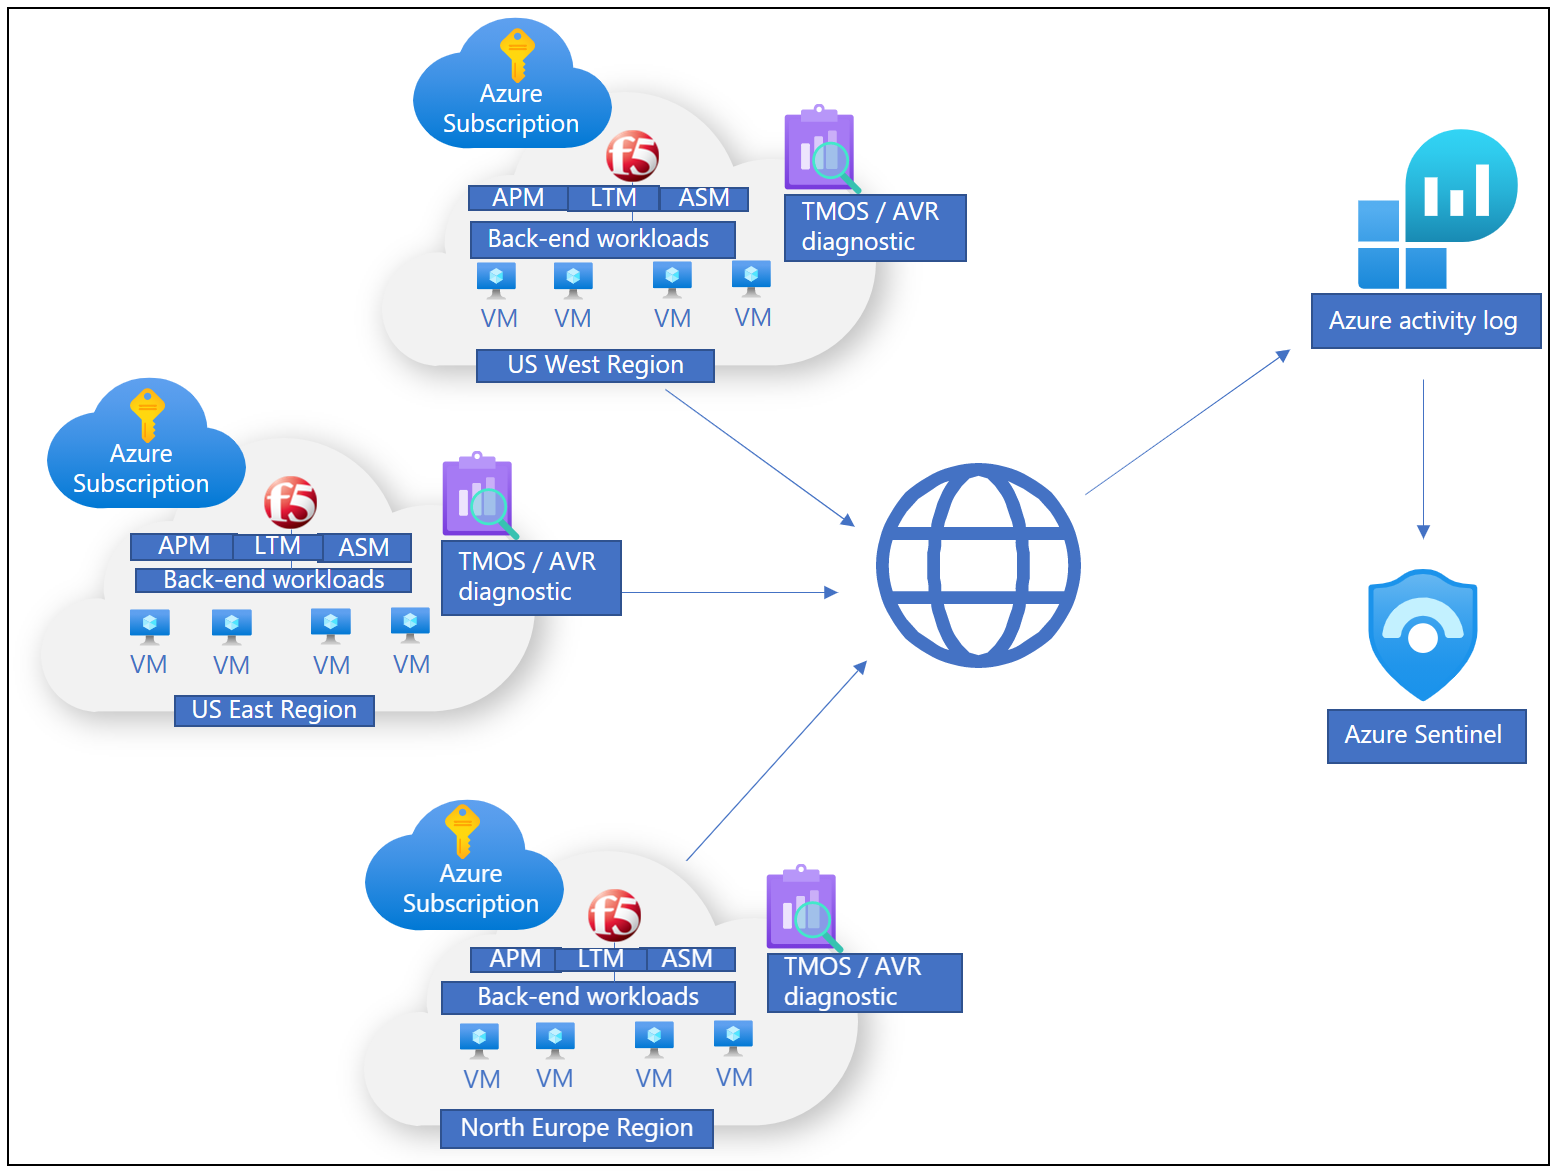Select the US West Region label
Screen dimensions: 1556x1175
595,365
